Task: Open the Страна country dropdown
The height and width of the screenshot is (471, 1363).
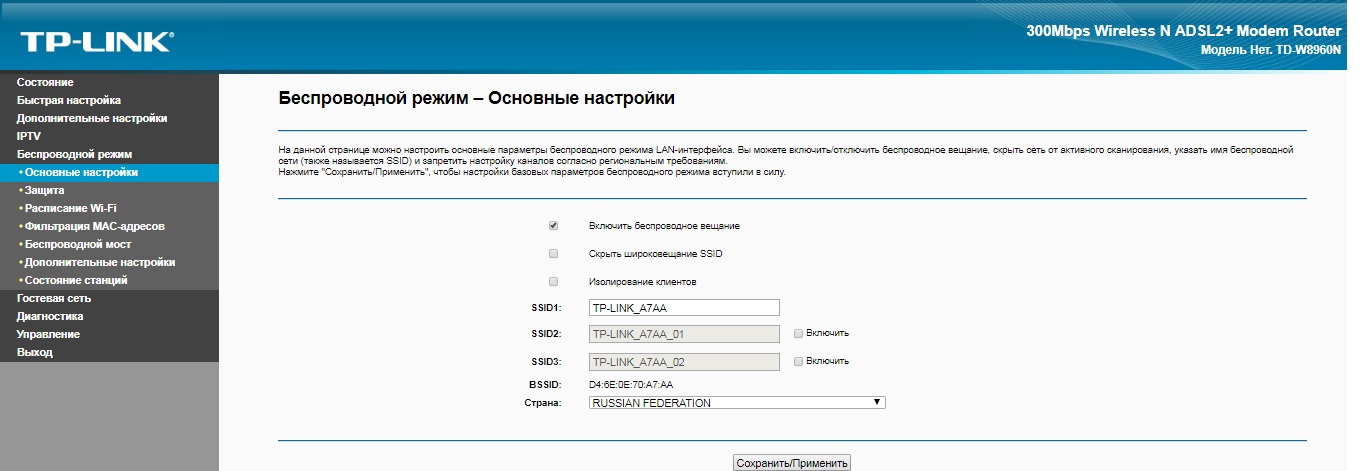Action: click(737, 402)
